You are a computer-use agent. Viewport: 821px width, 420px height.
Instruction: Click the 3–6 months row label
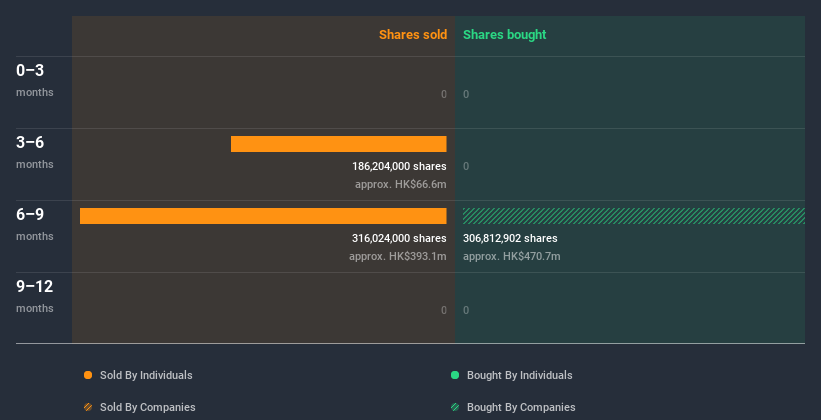pyautogui.click(x=35, y=152)
